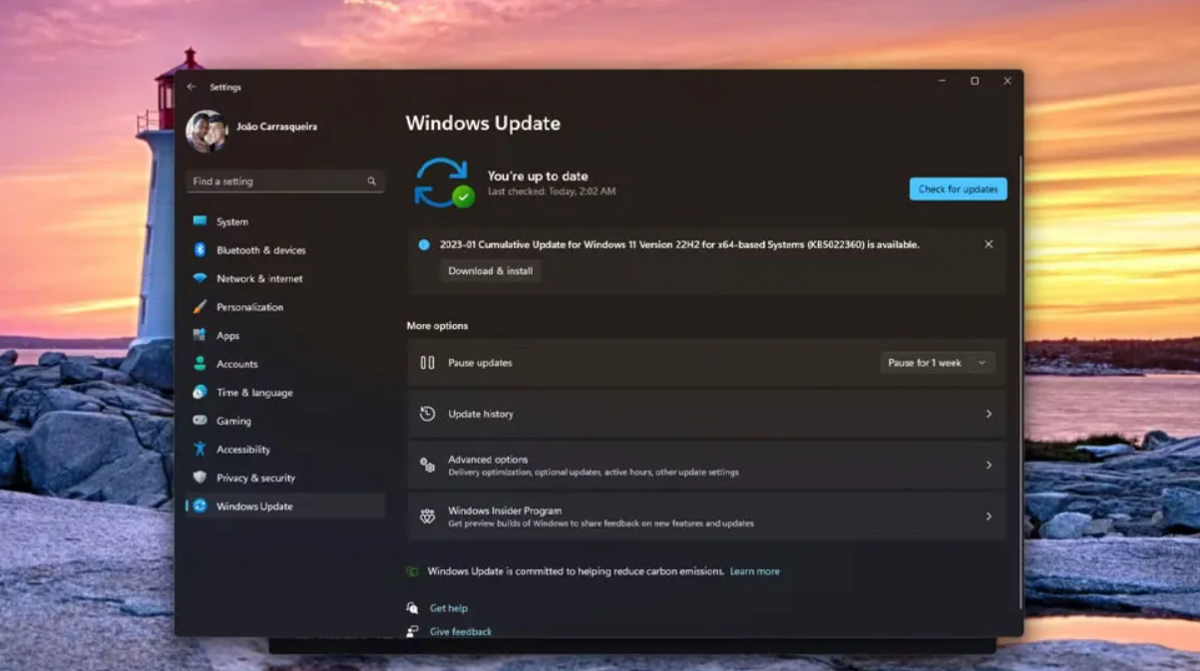Screen dimensions: 1200x671
Task: Go to Gaming settings section
Action: (234, 421)
